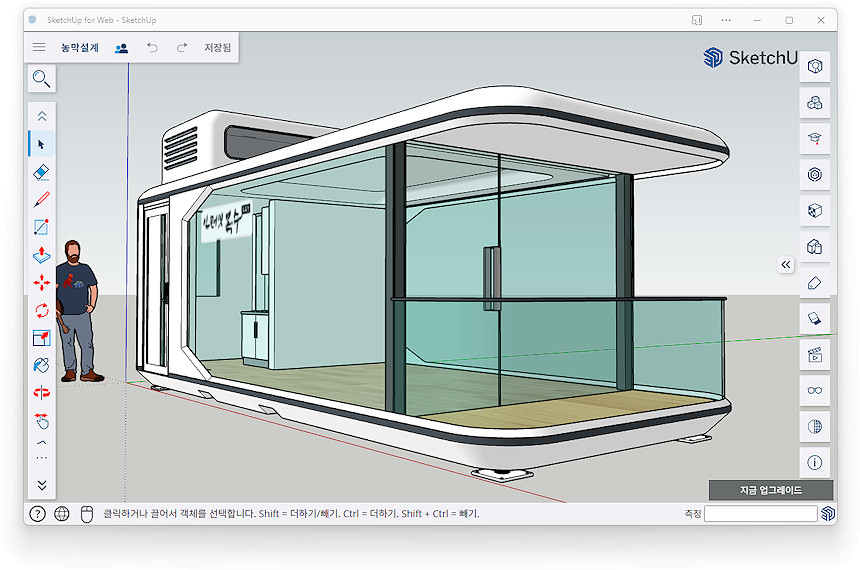This screenshot has width=860, height=570.
Task: Open the Shadows panel icon
Action: click(x=814, y=319)
